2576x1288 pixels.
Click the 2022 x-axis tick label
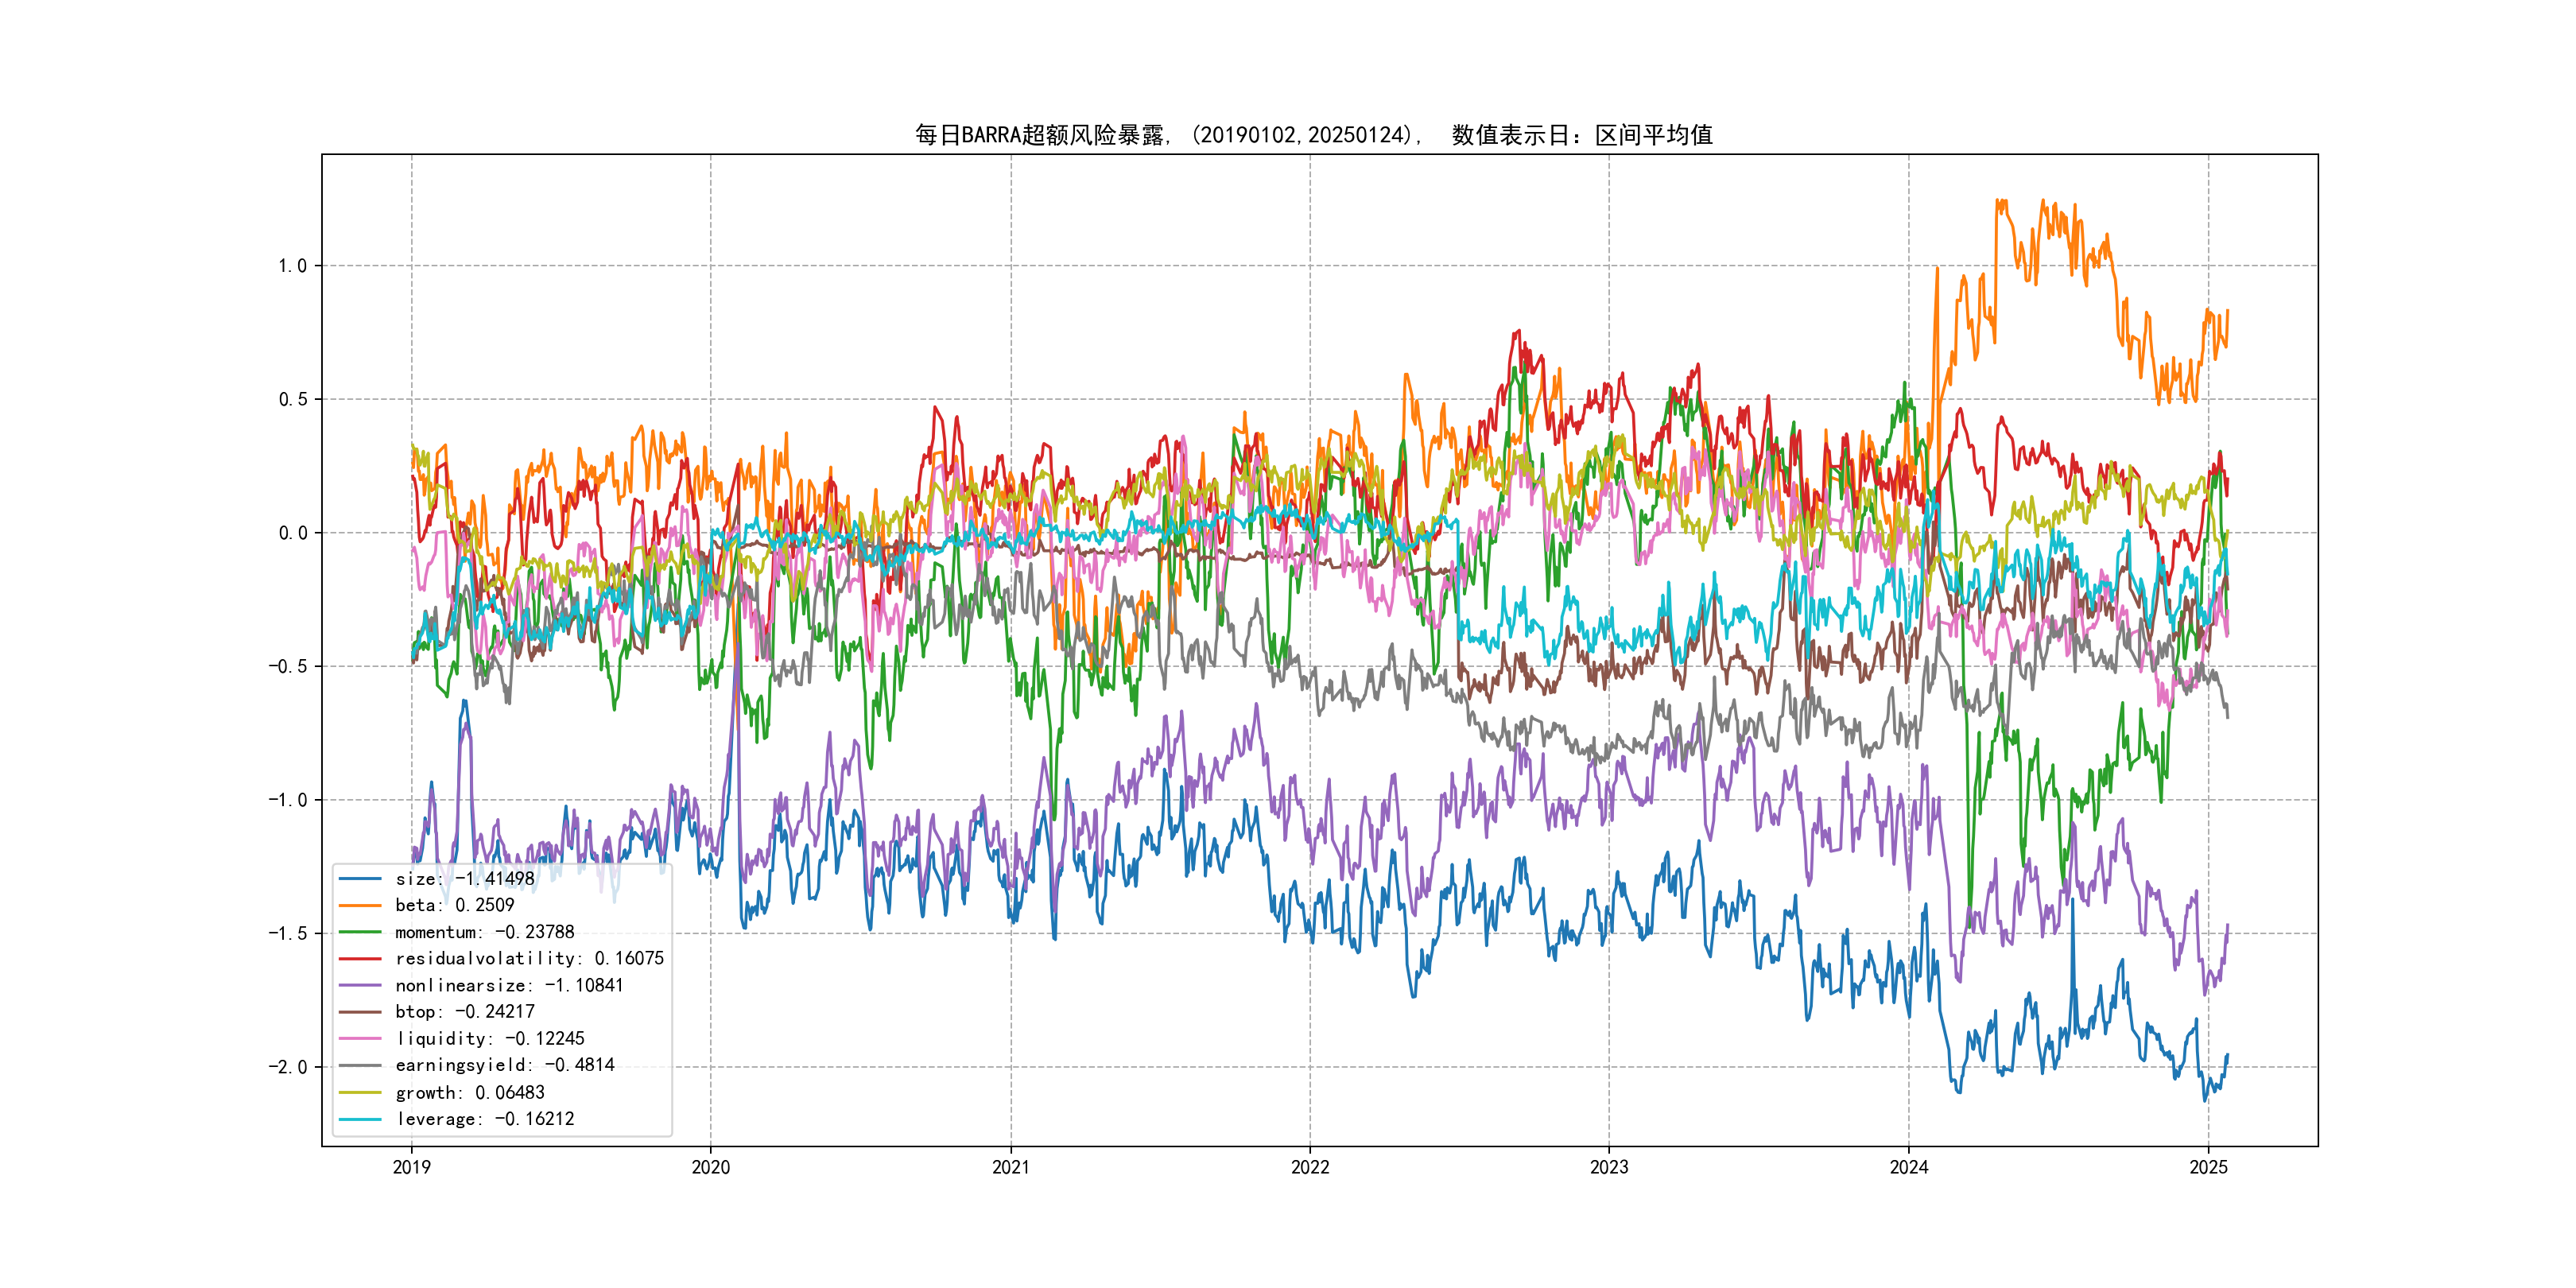tap(1310, 1167)
